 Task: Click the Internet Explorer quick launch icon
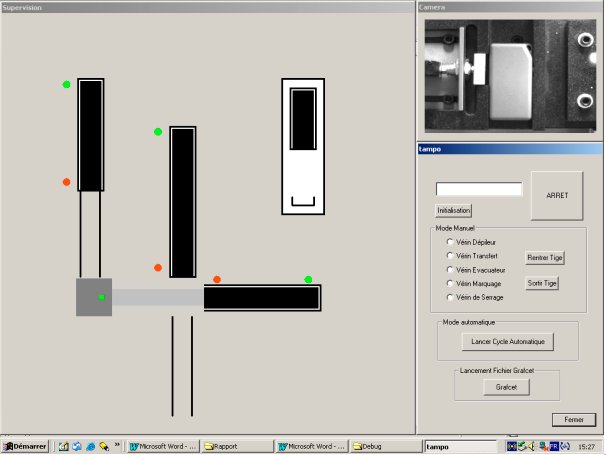point(90,446)
